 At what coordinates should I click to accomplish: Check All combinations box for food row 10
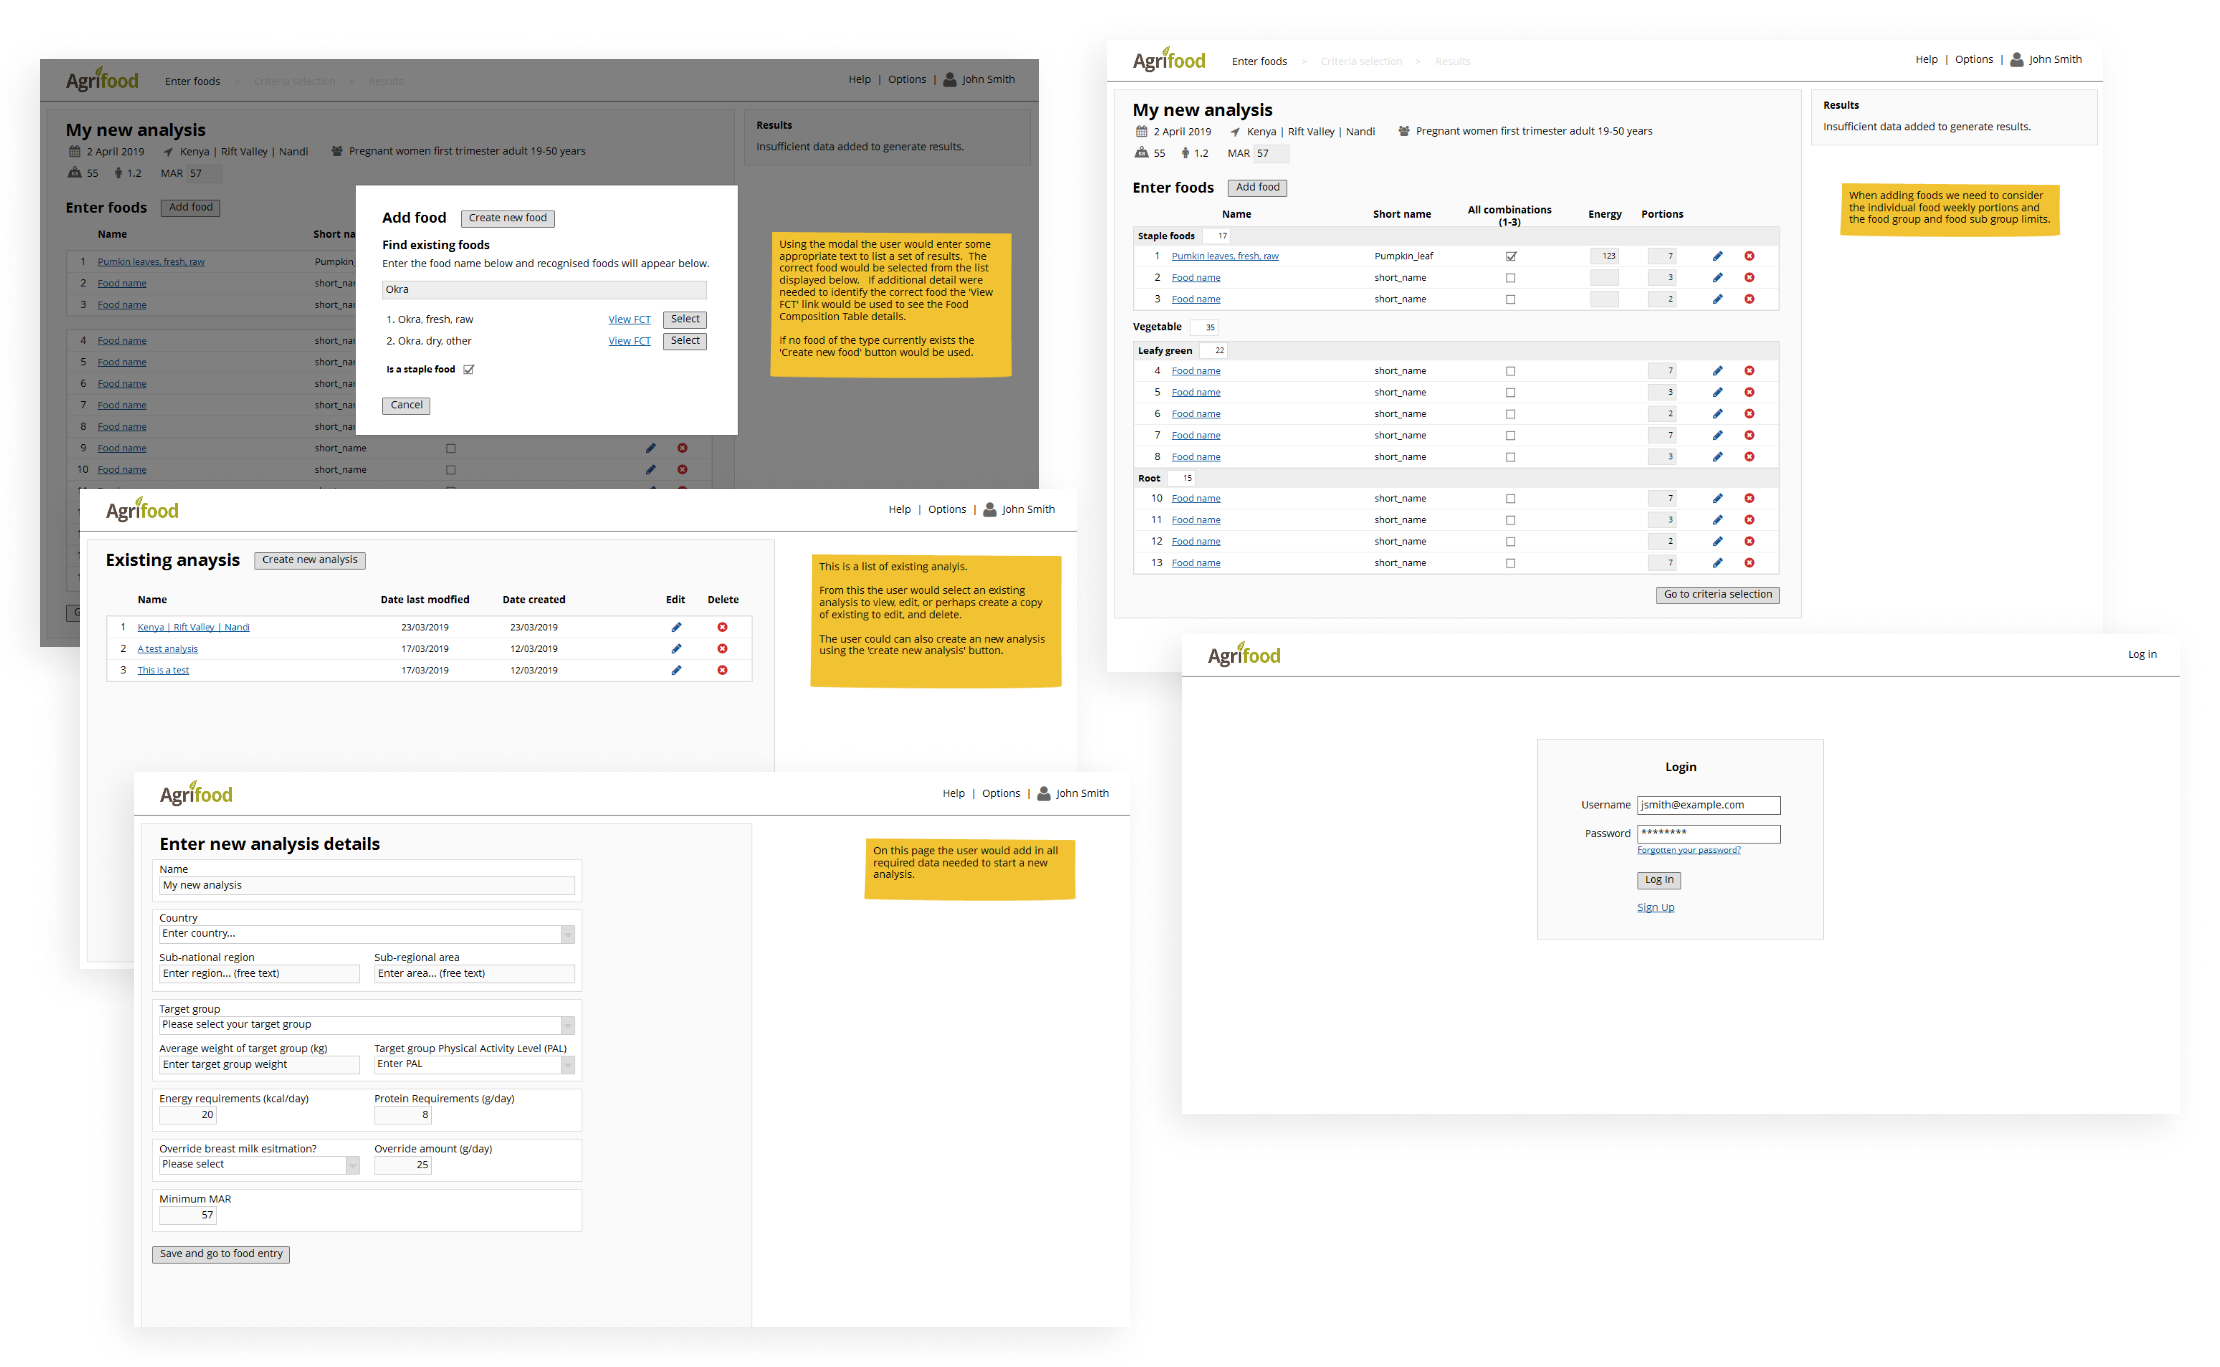1510,498
